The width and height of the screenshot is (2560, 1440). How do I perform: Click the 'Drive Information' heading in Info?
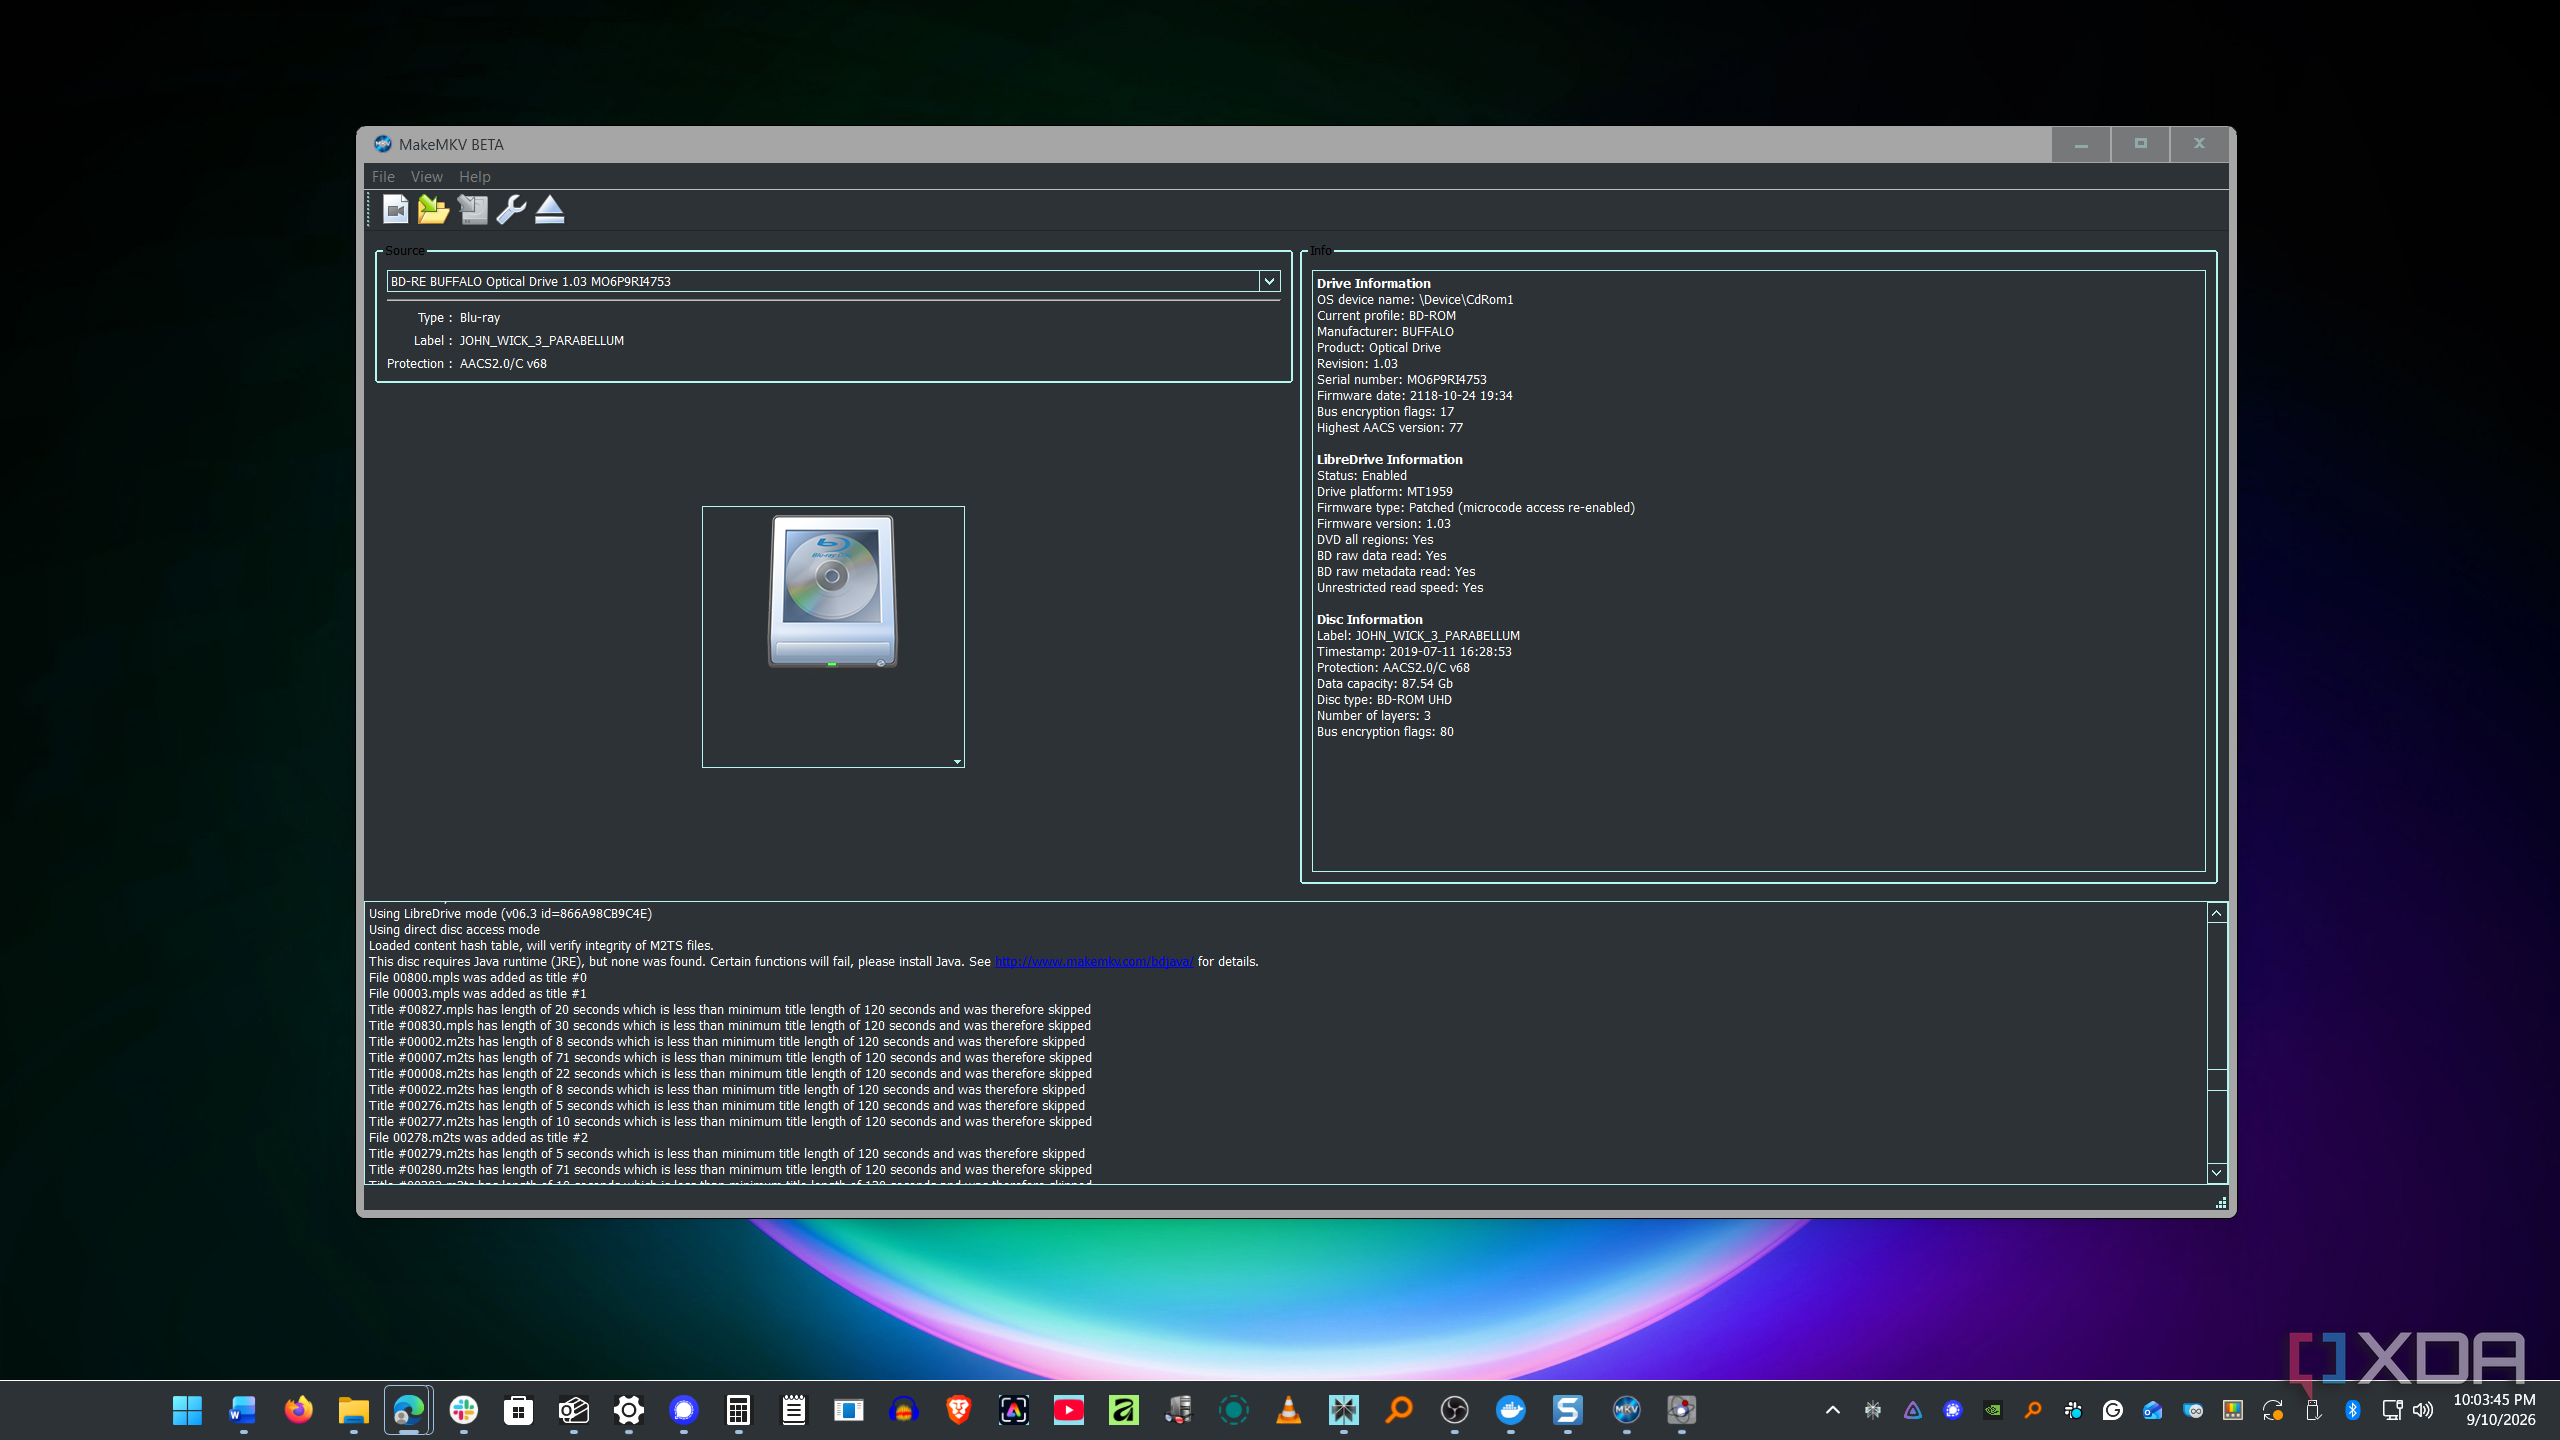[x=1373, y=284]
